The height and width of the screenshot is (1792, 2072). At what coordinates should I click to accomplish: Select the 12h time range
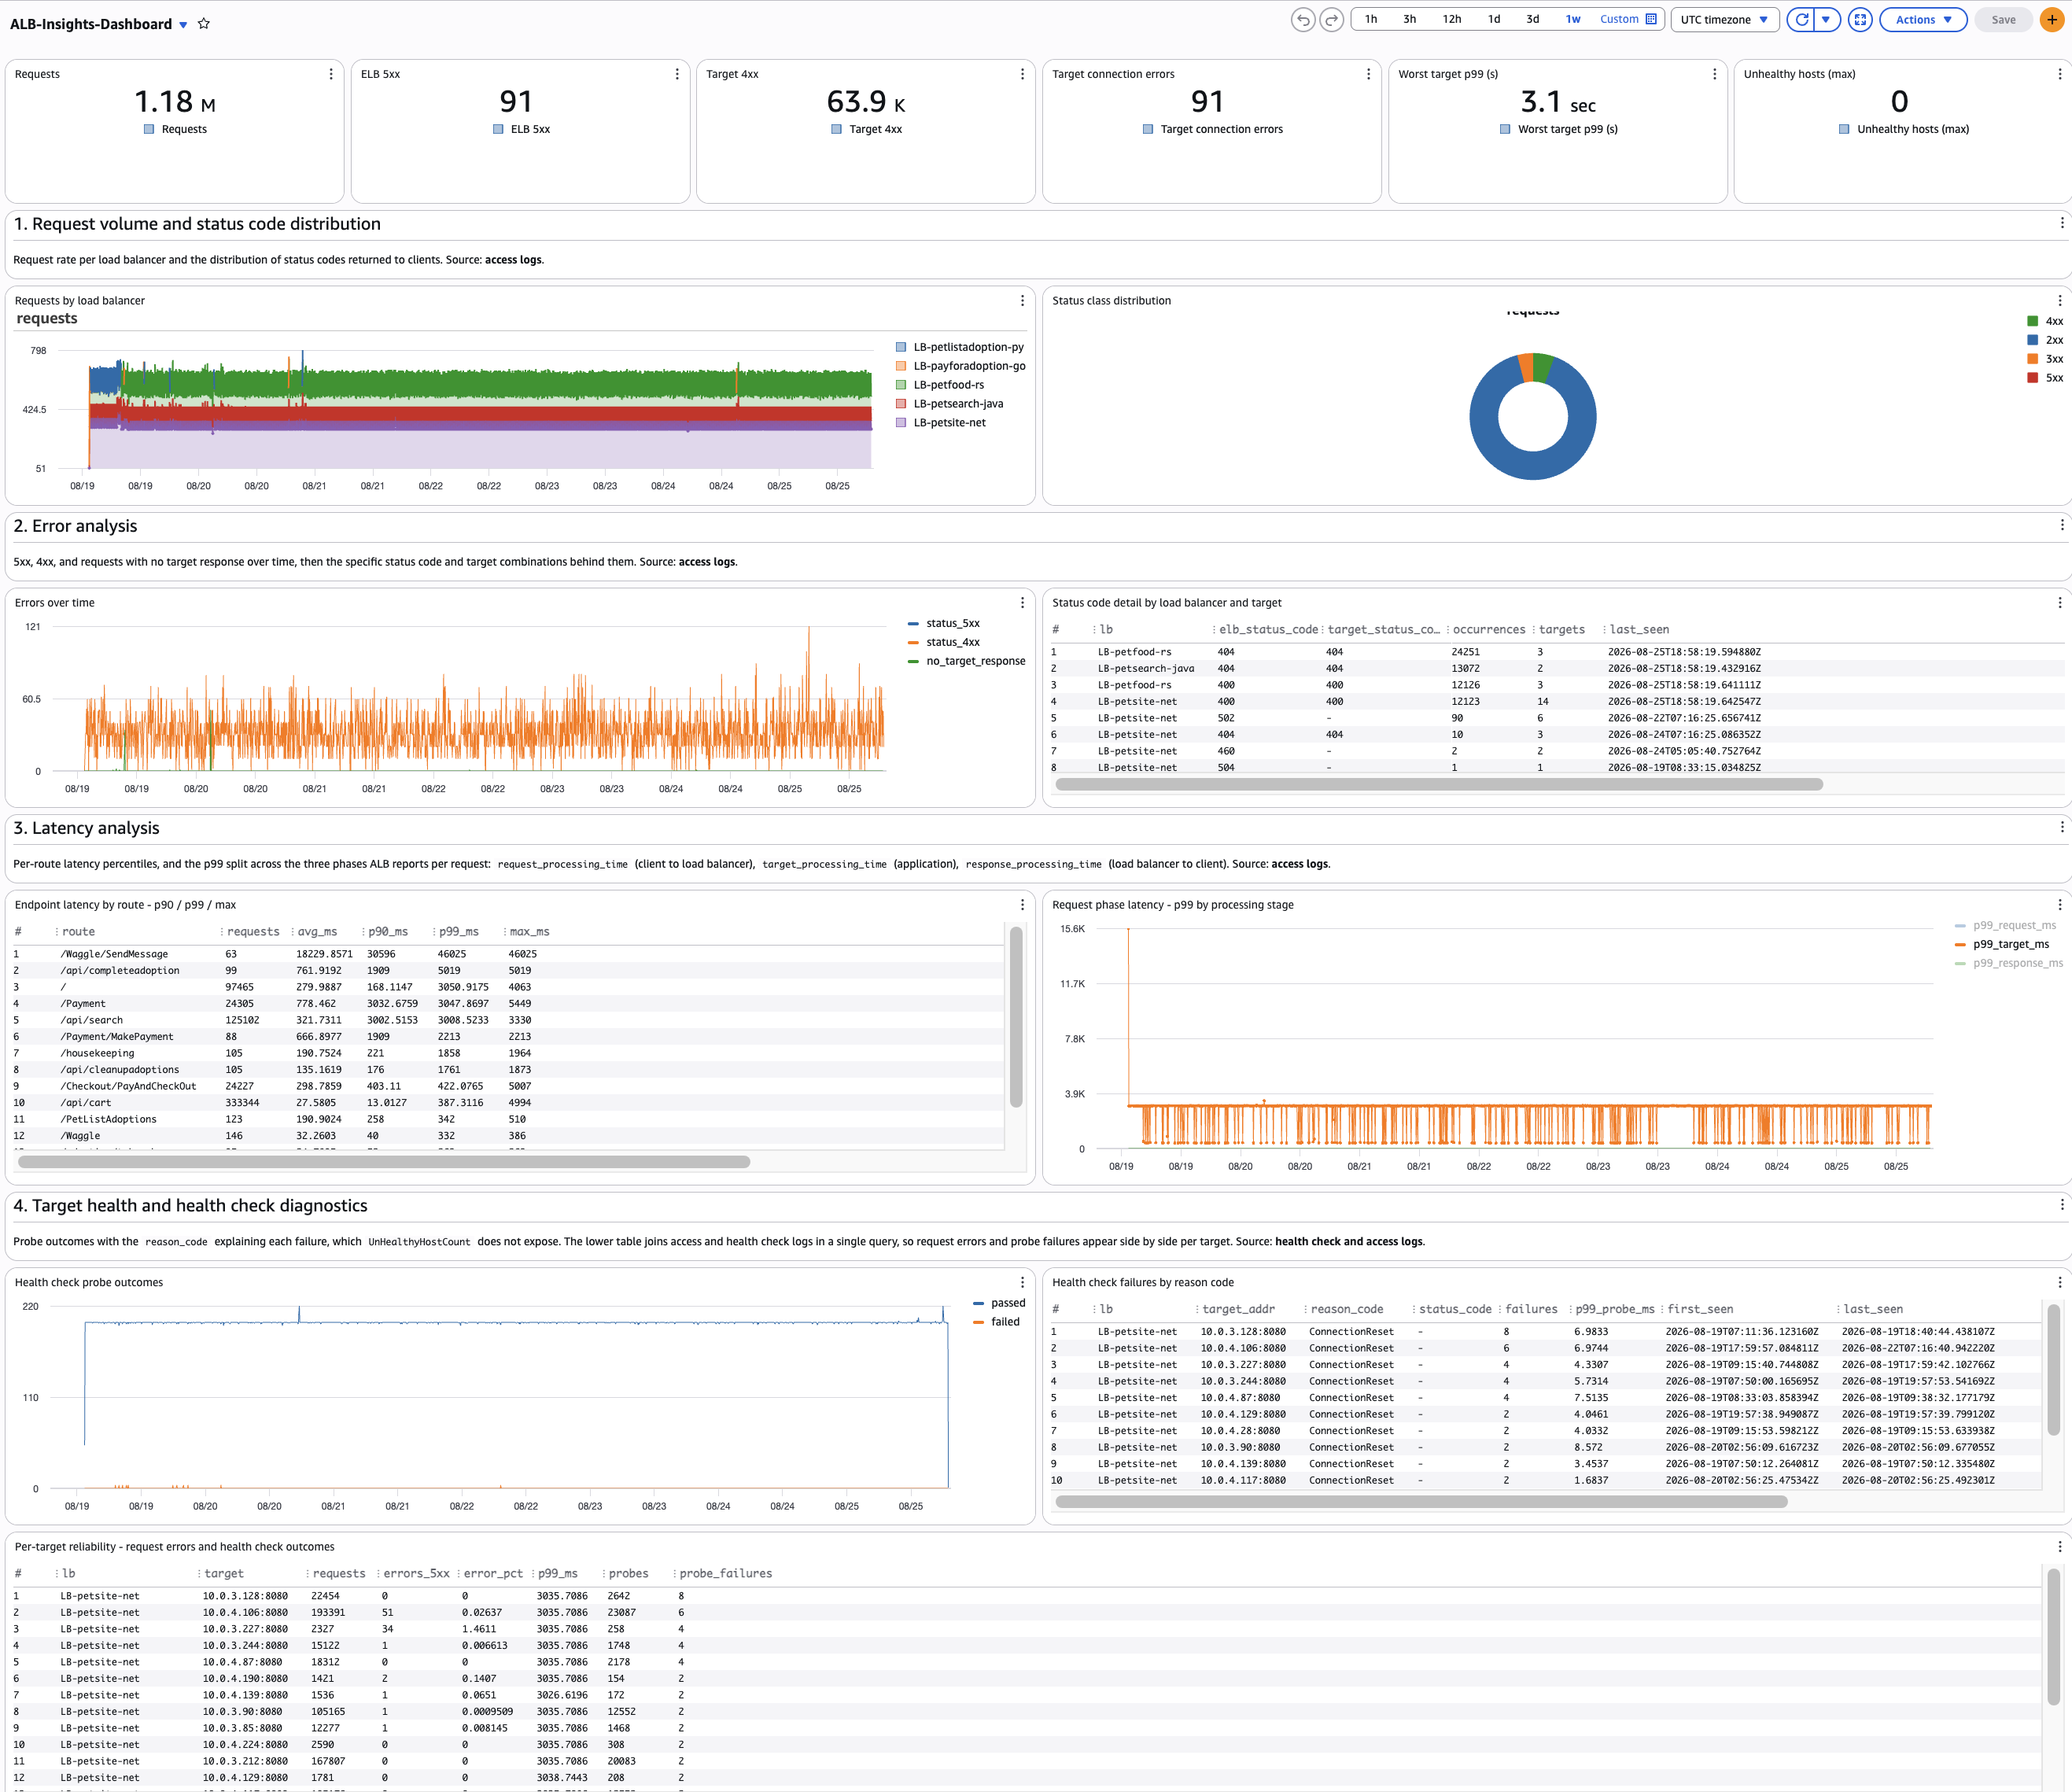point(1451,19)
